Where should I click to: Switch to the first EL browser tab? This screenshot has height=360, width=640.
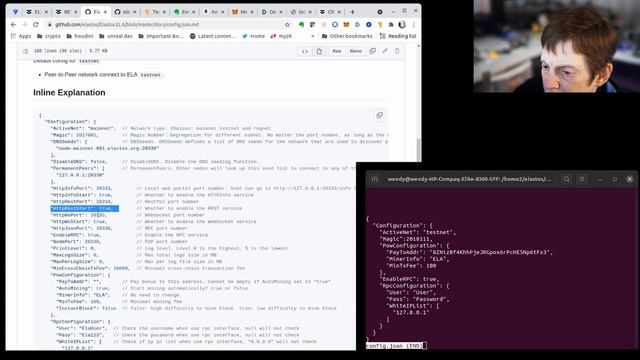37,12
